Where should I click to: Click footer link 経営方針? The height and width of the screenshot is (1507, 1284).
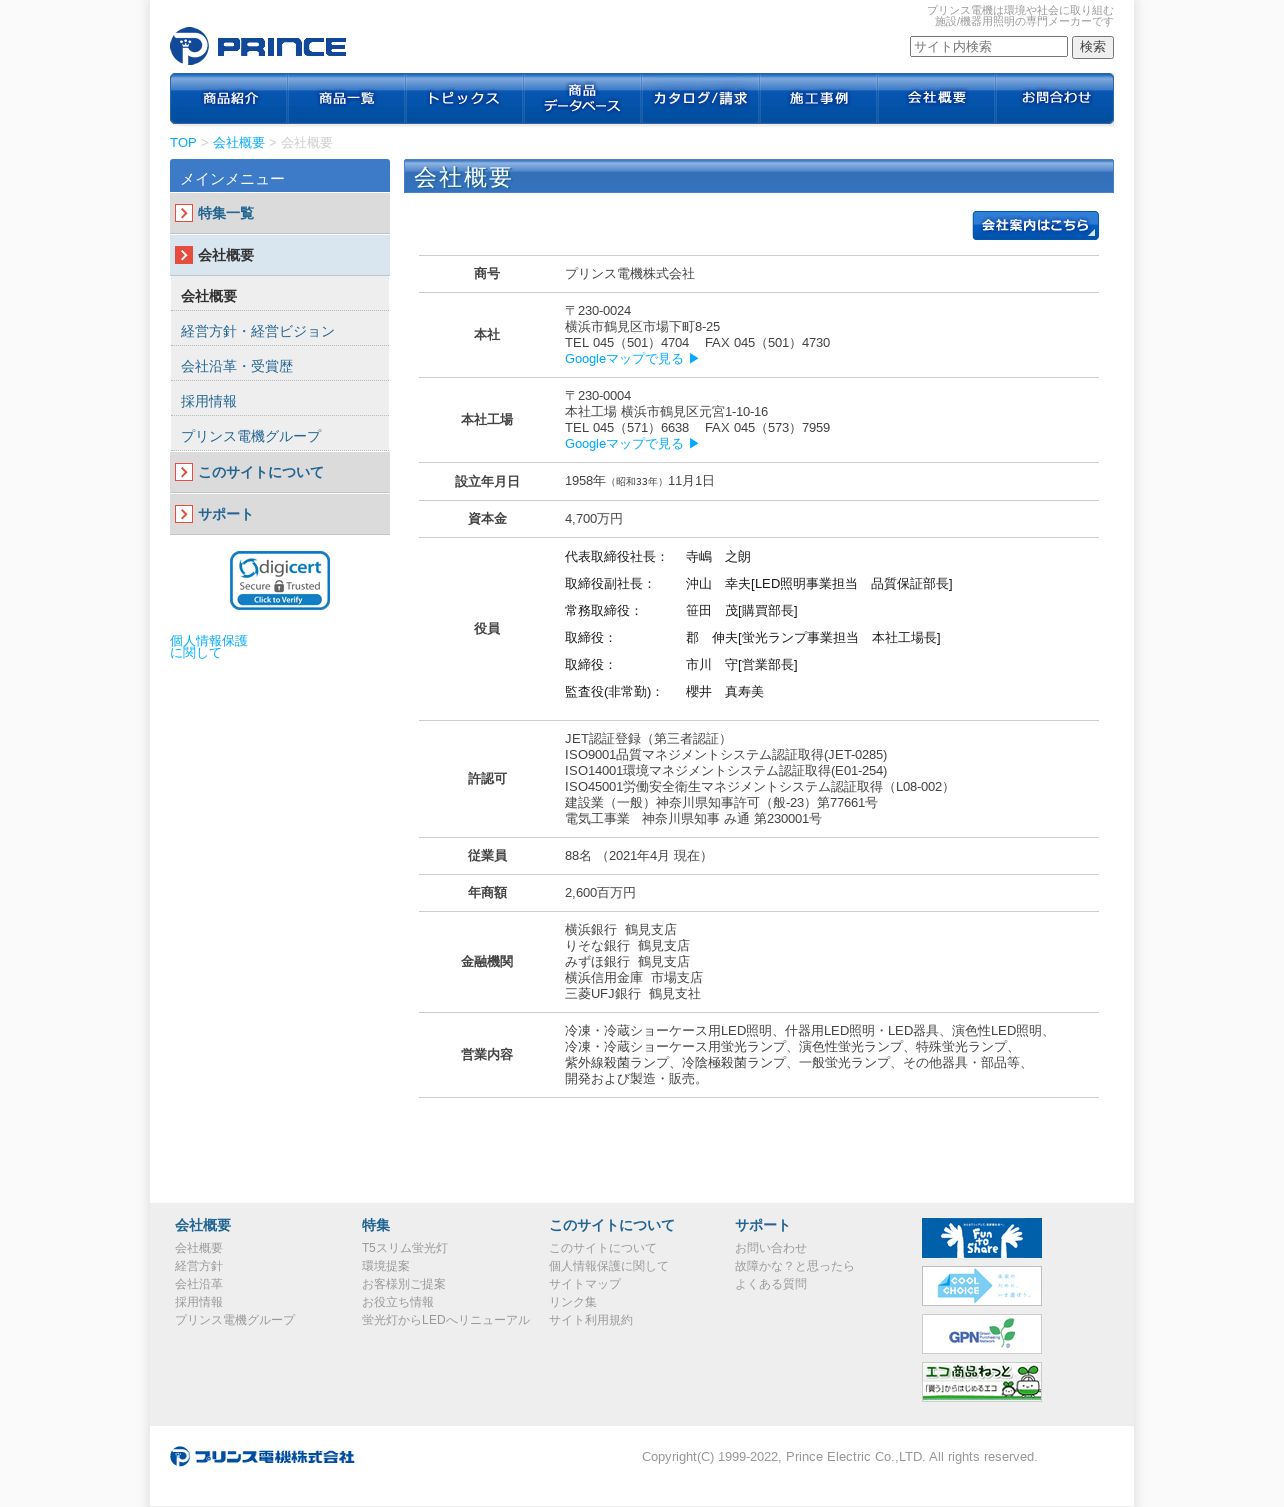pyautogui.click(x=199, y=1266)
